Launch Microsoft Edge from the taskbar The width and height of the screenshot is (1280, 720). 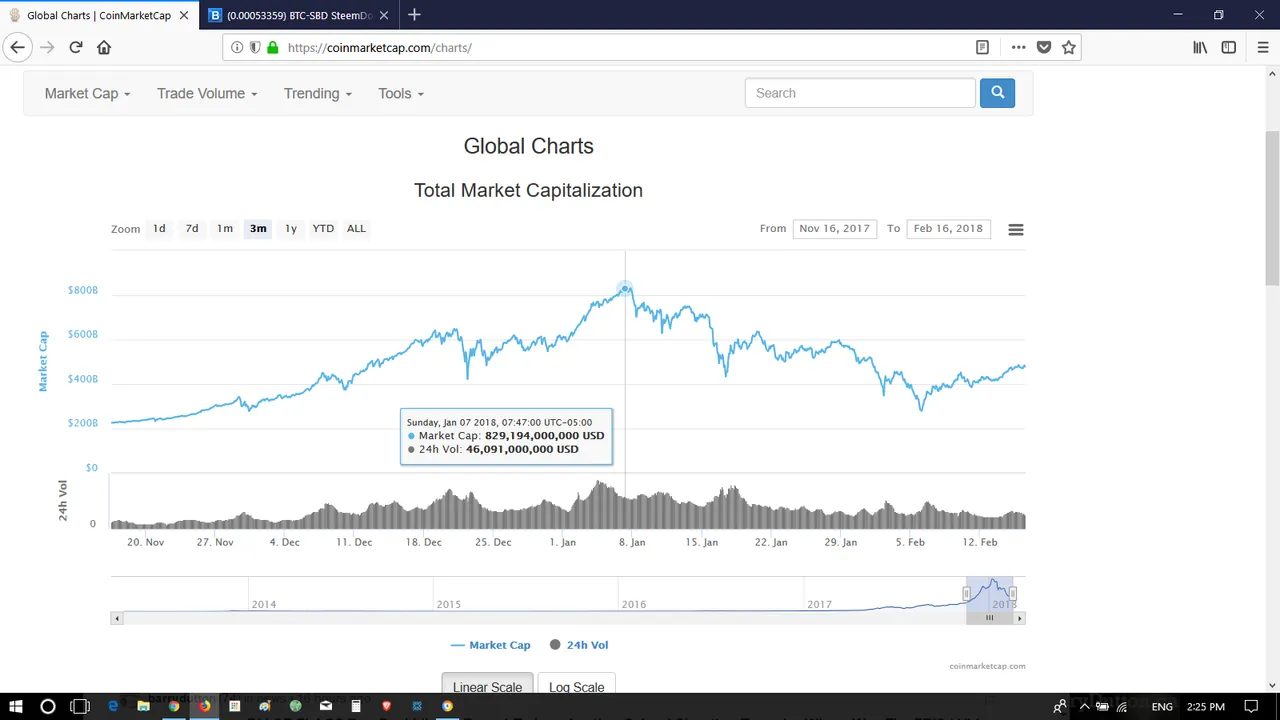tap(113, 706)
